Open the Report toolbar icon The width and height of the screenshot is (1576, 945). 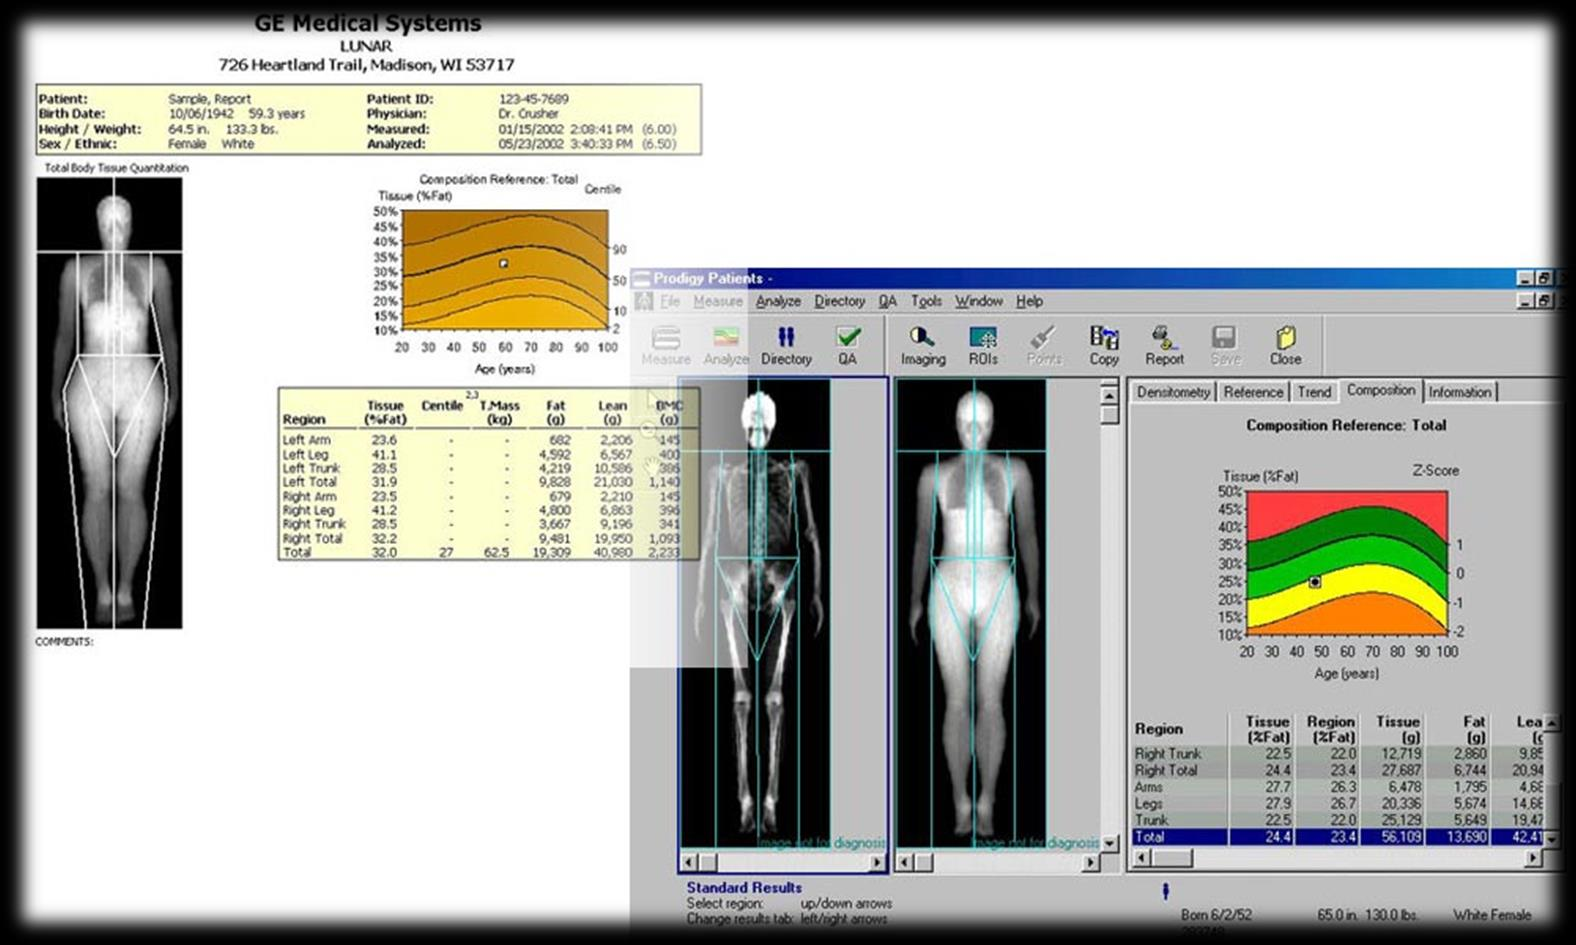point(1164,345)
